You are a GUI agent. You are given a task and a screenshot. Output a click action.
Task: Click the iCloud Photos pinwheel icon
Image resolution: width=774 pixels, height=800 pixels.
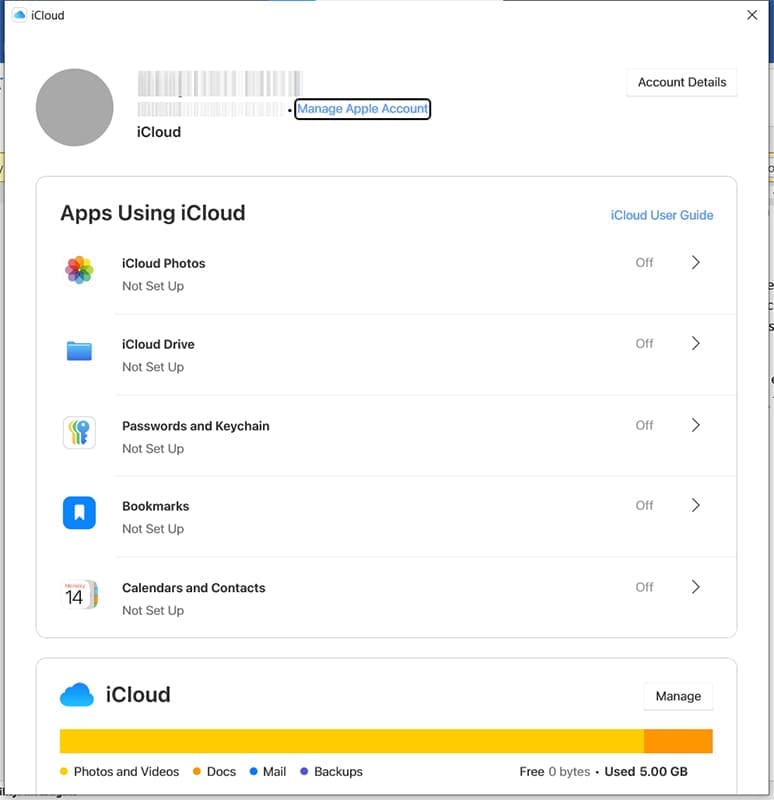point(79,270)
